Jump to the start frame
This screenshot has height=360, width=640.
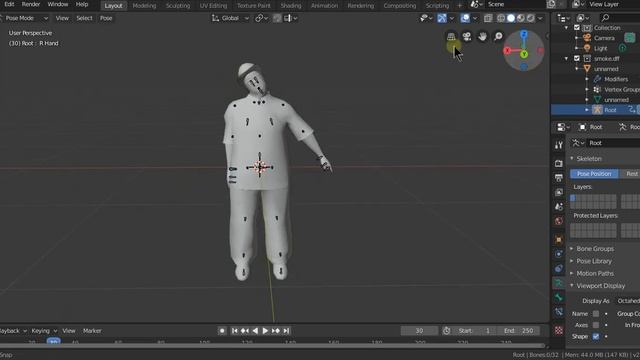click(x=234, y=331)
